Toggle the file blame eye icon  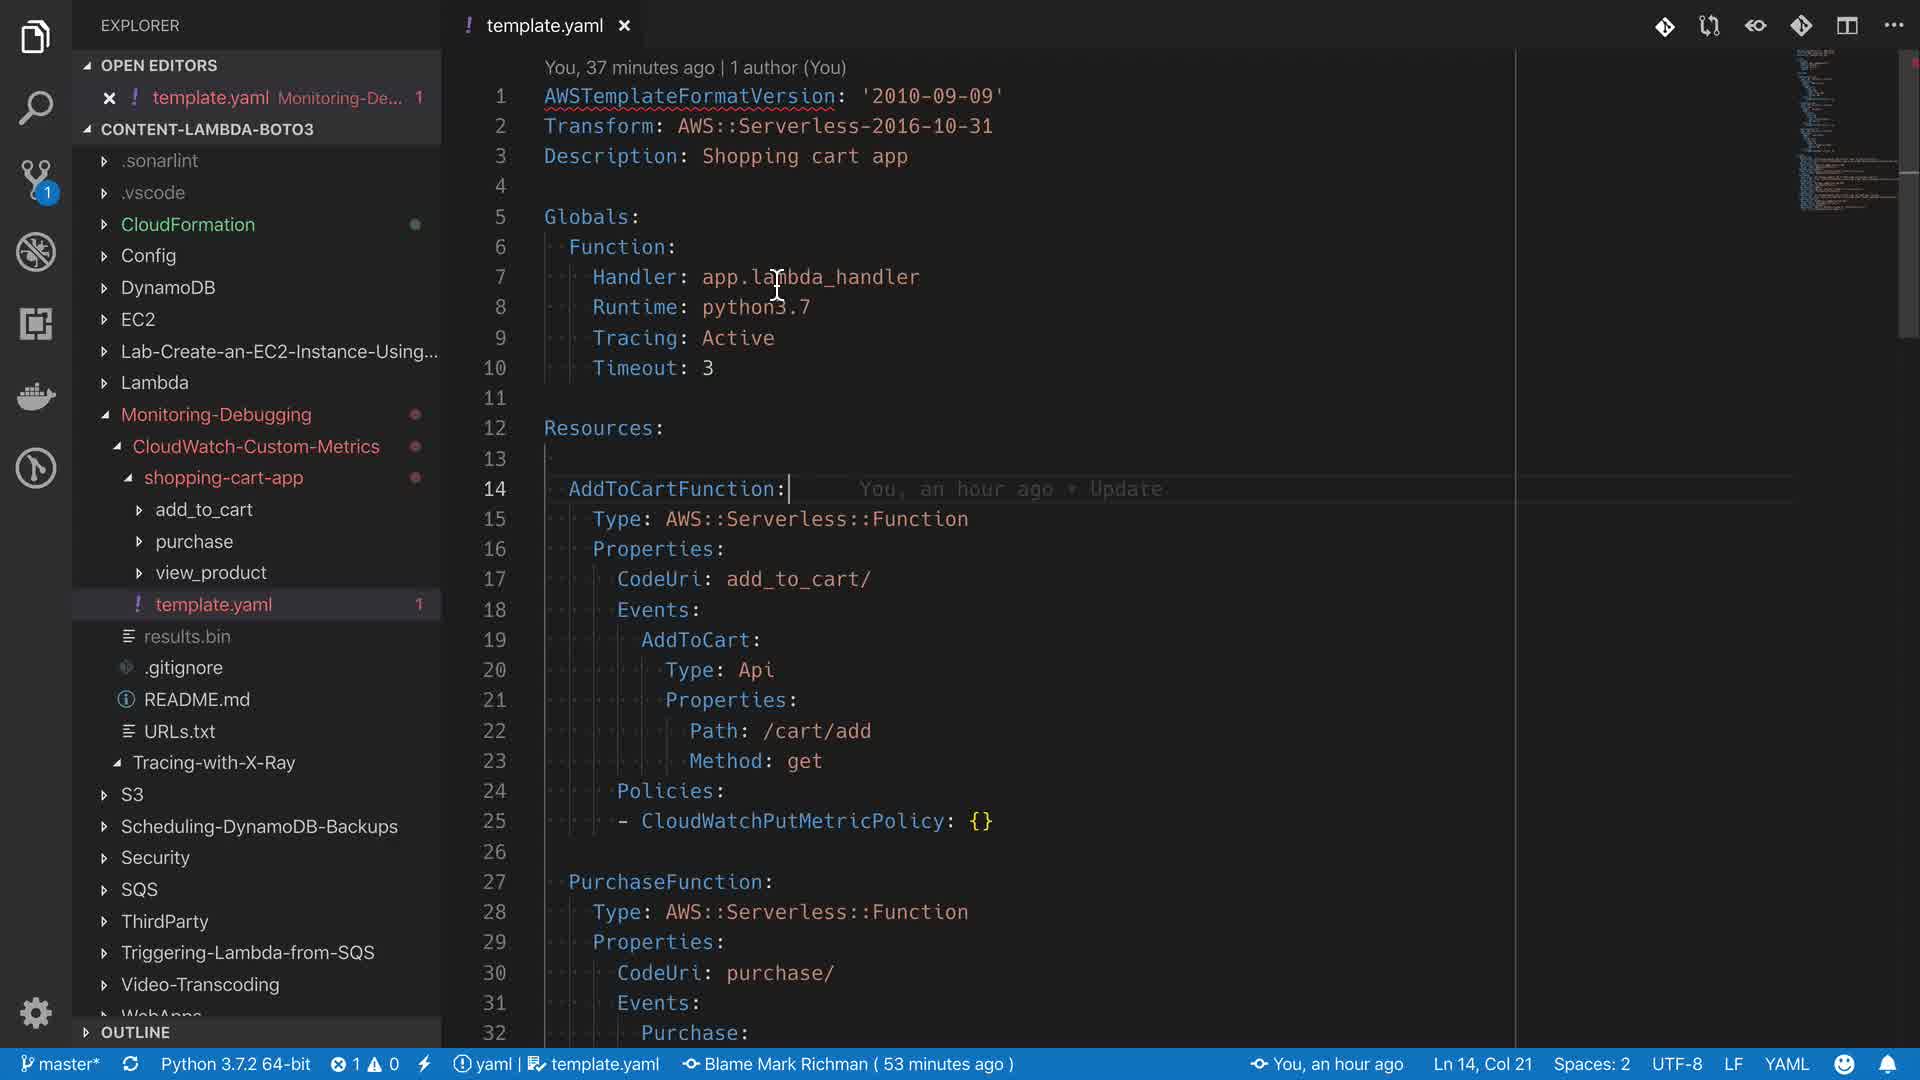coord(1755,26)
